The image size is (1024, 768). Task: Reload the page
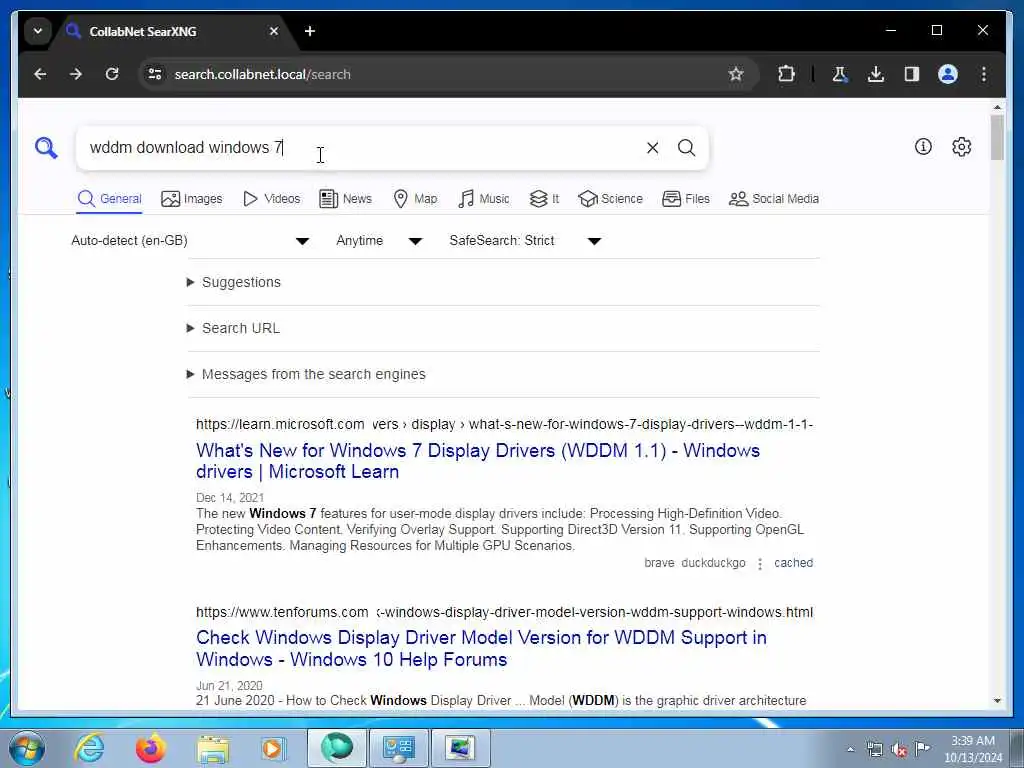point(112,74)
